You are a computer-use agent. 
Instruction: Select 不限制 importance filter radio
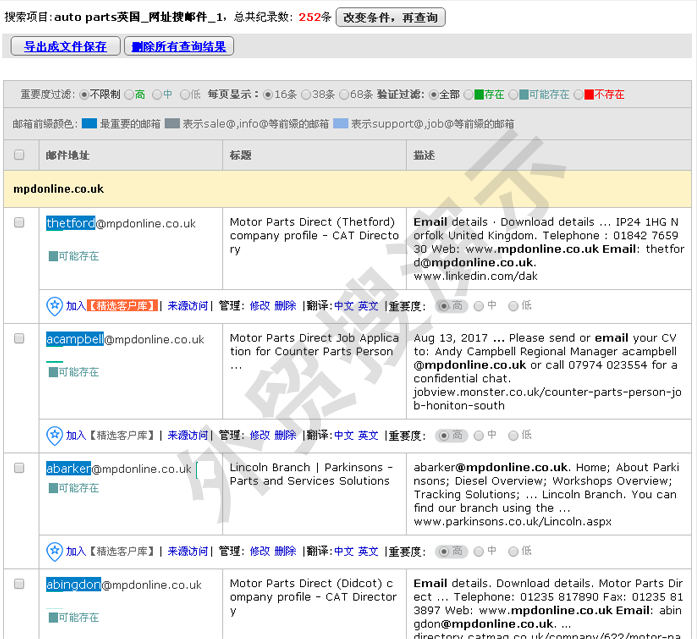(x=84, y=95)
